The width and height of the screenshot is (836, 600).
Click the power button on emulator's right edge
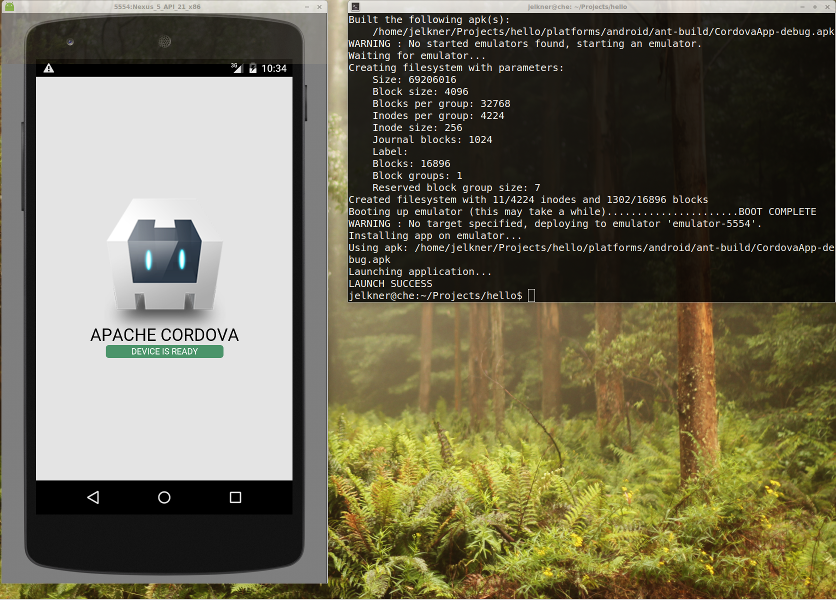tap(306, 102)
